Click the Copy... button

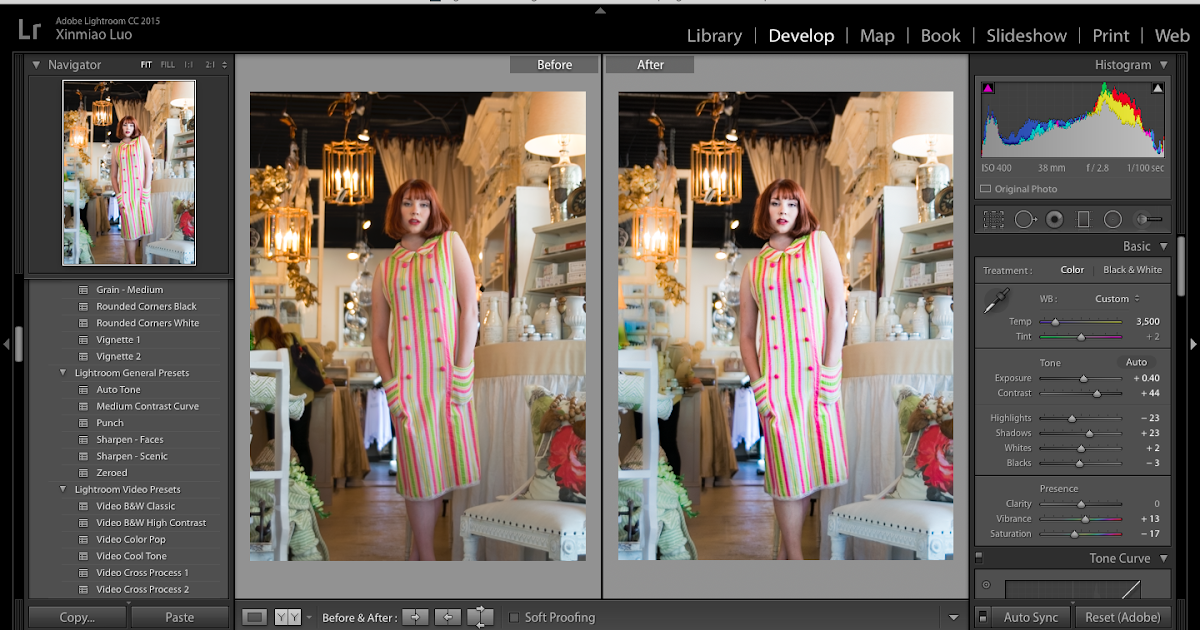76,617
